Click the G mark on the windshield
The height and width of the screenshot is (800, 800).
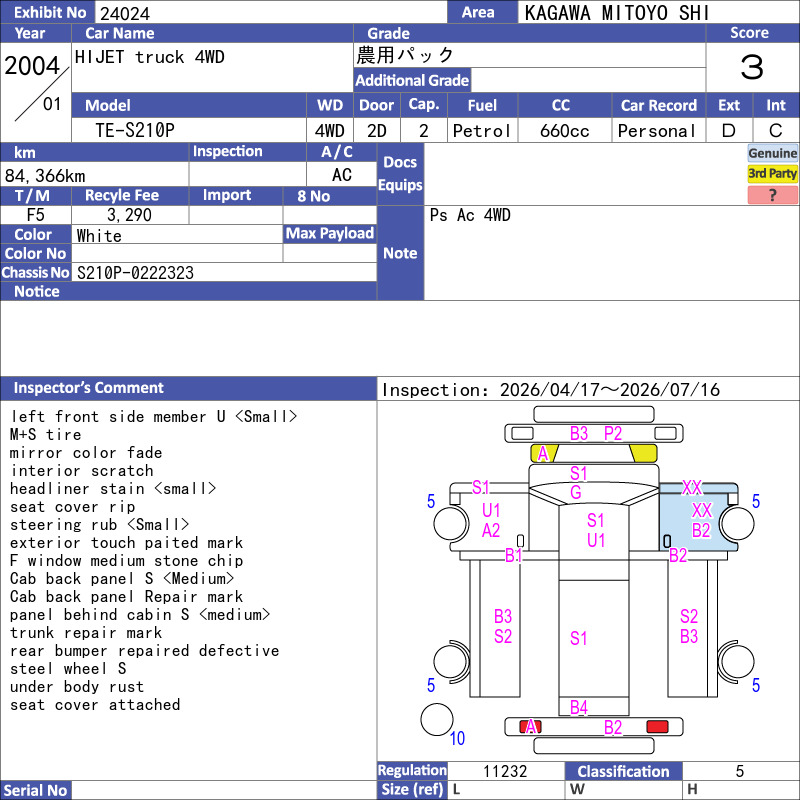(576, 492)
